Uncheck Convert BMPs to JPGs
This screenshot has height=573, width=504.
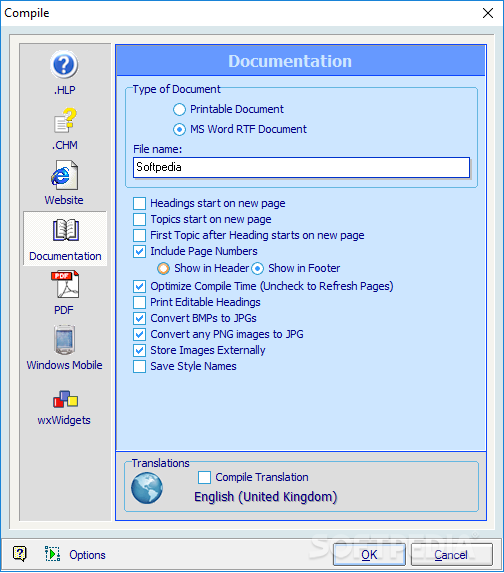click(x=139, y=318)
